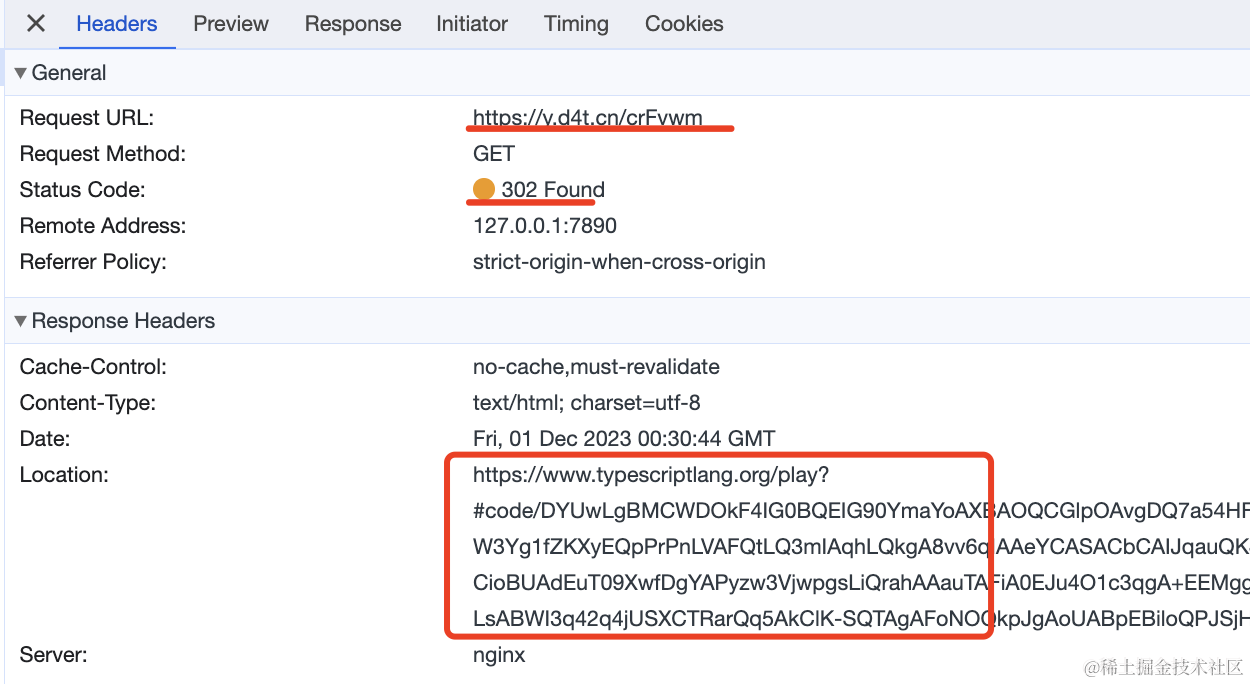Image resolution: width=1250 pixels, height=684 pixels.
Task: Switch to the Headers tab
Action: point(117,24)
